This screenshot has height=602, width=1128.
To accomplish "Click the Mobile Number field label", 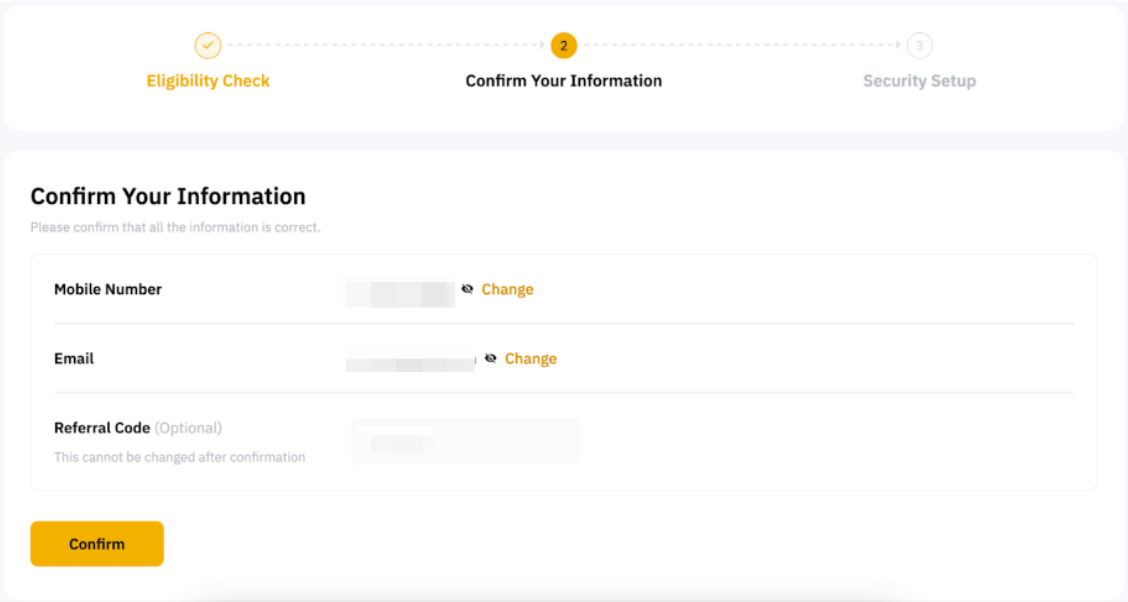I will pyautogui.click(x=108, y=289).
